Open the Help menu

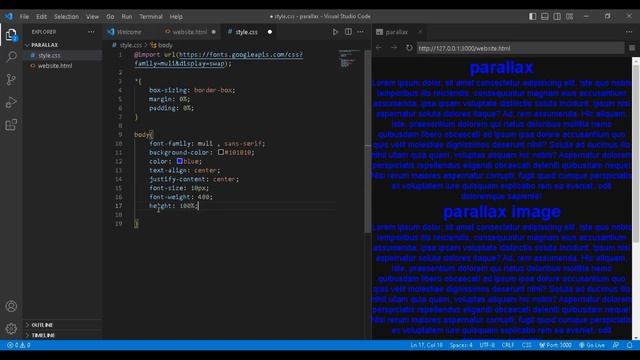(176, 17)
